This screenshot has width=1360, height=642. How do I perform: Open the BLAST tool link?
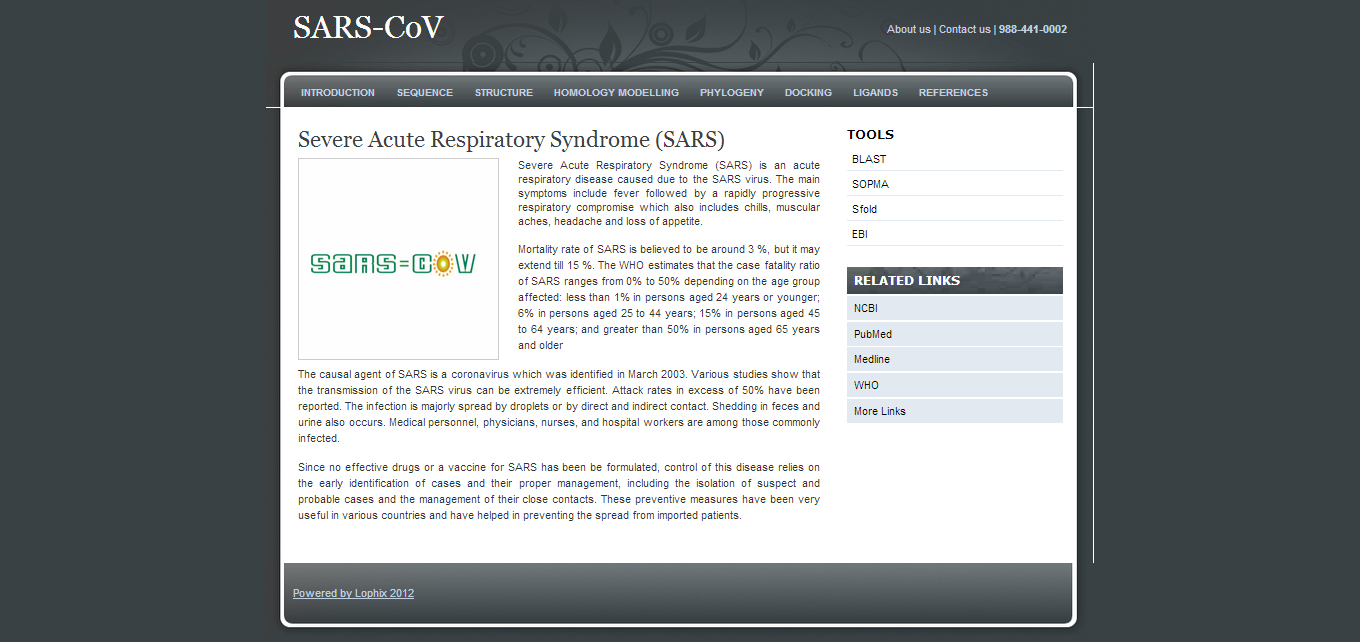pos(868,159)
